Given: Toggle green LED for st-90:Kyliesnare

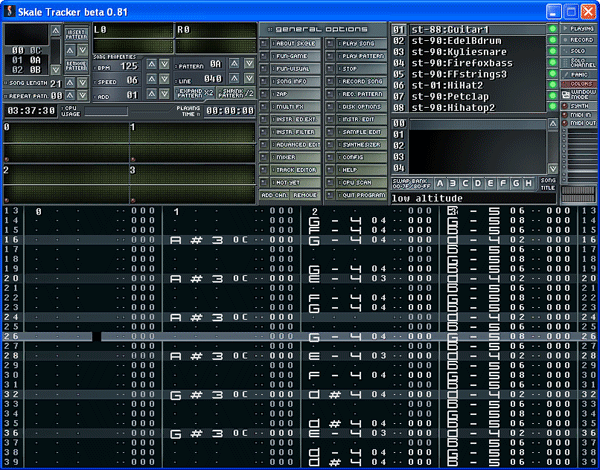Looking at the screenshot, I should click(552, 51).
